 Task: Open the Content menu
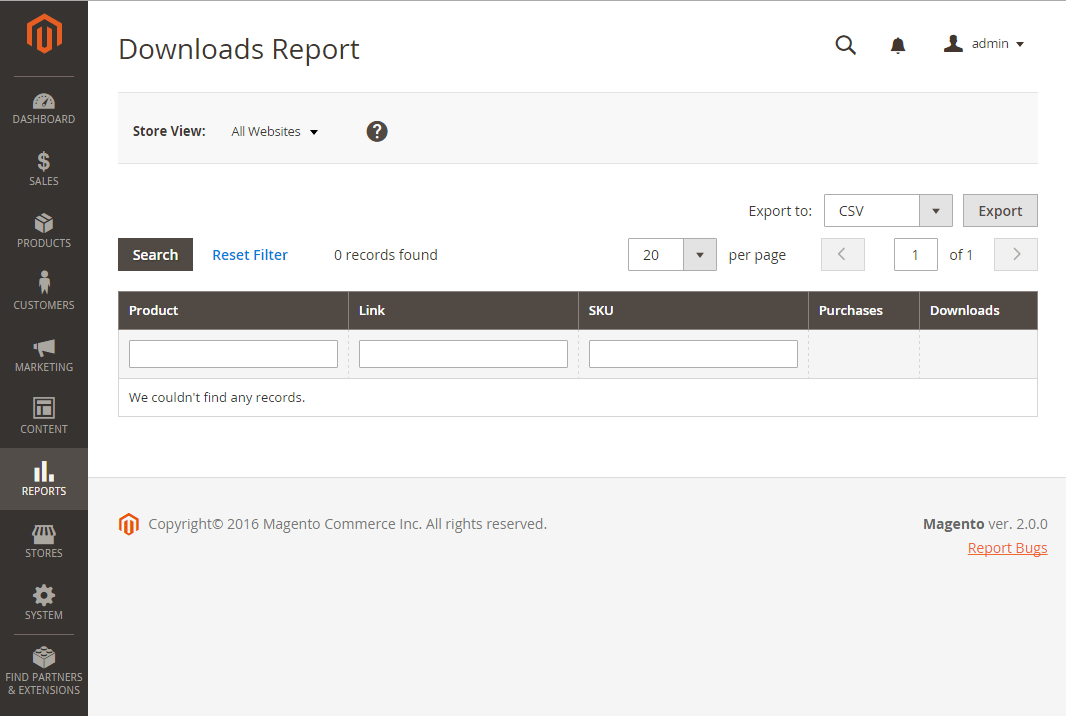point(44,418)
